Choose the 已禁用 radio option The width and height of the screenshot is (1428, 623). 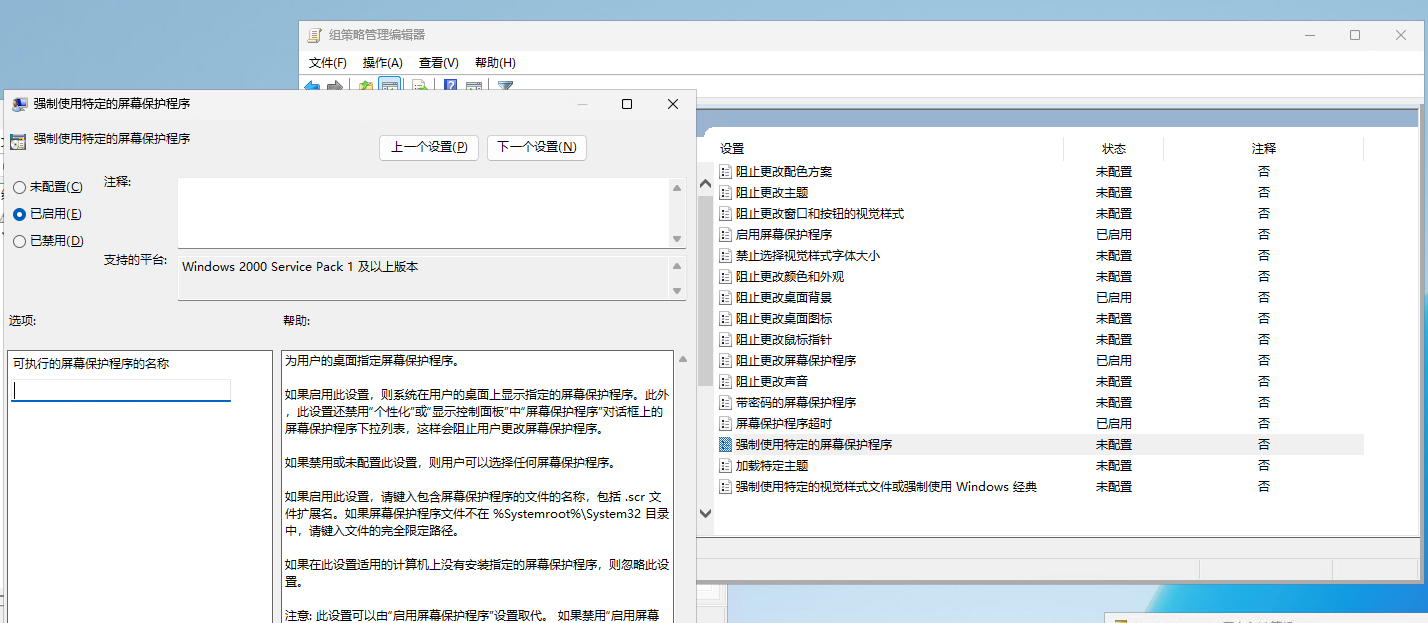click(20, 241)
